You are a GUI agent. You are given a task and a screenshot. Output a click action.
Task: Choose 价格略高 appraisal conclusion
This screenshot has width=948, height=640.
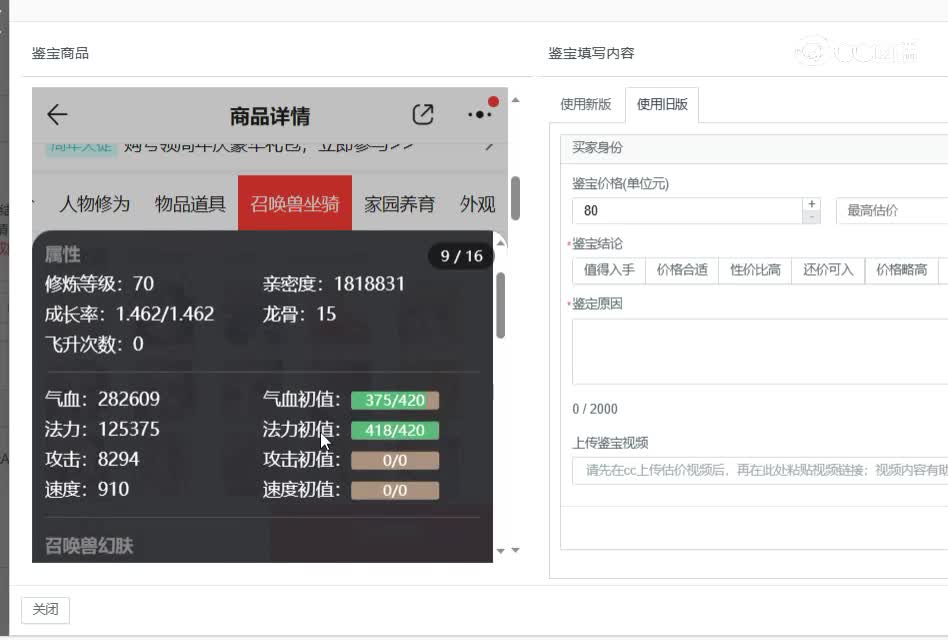point(901,270)
